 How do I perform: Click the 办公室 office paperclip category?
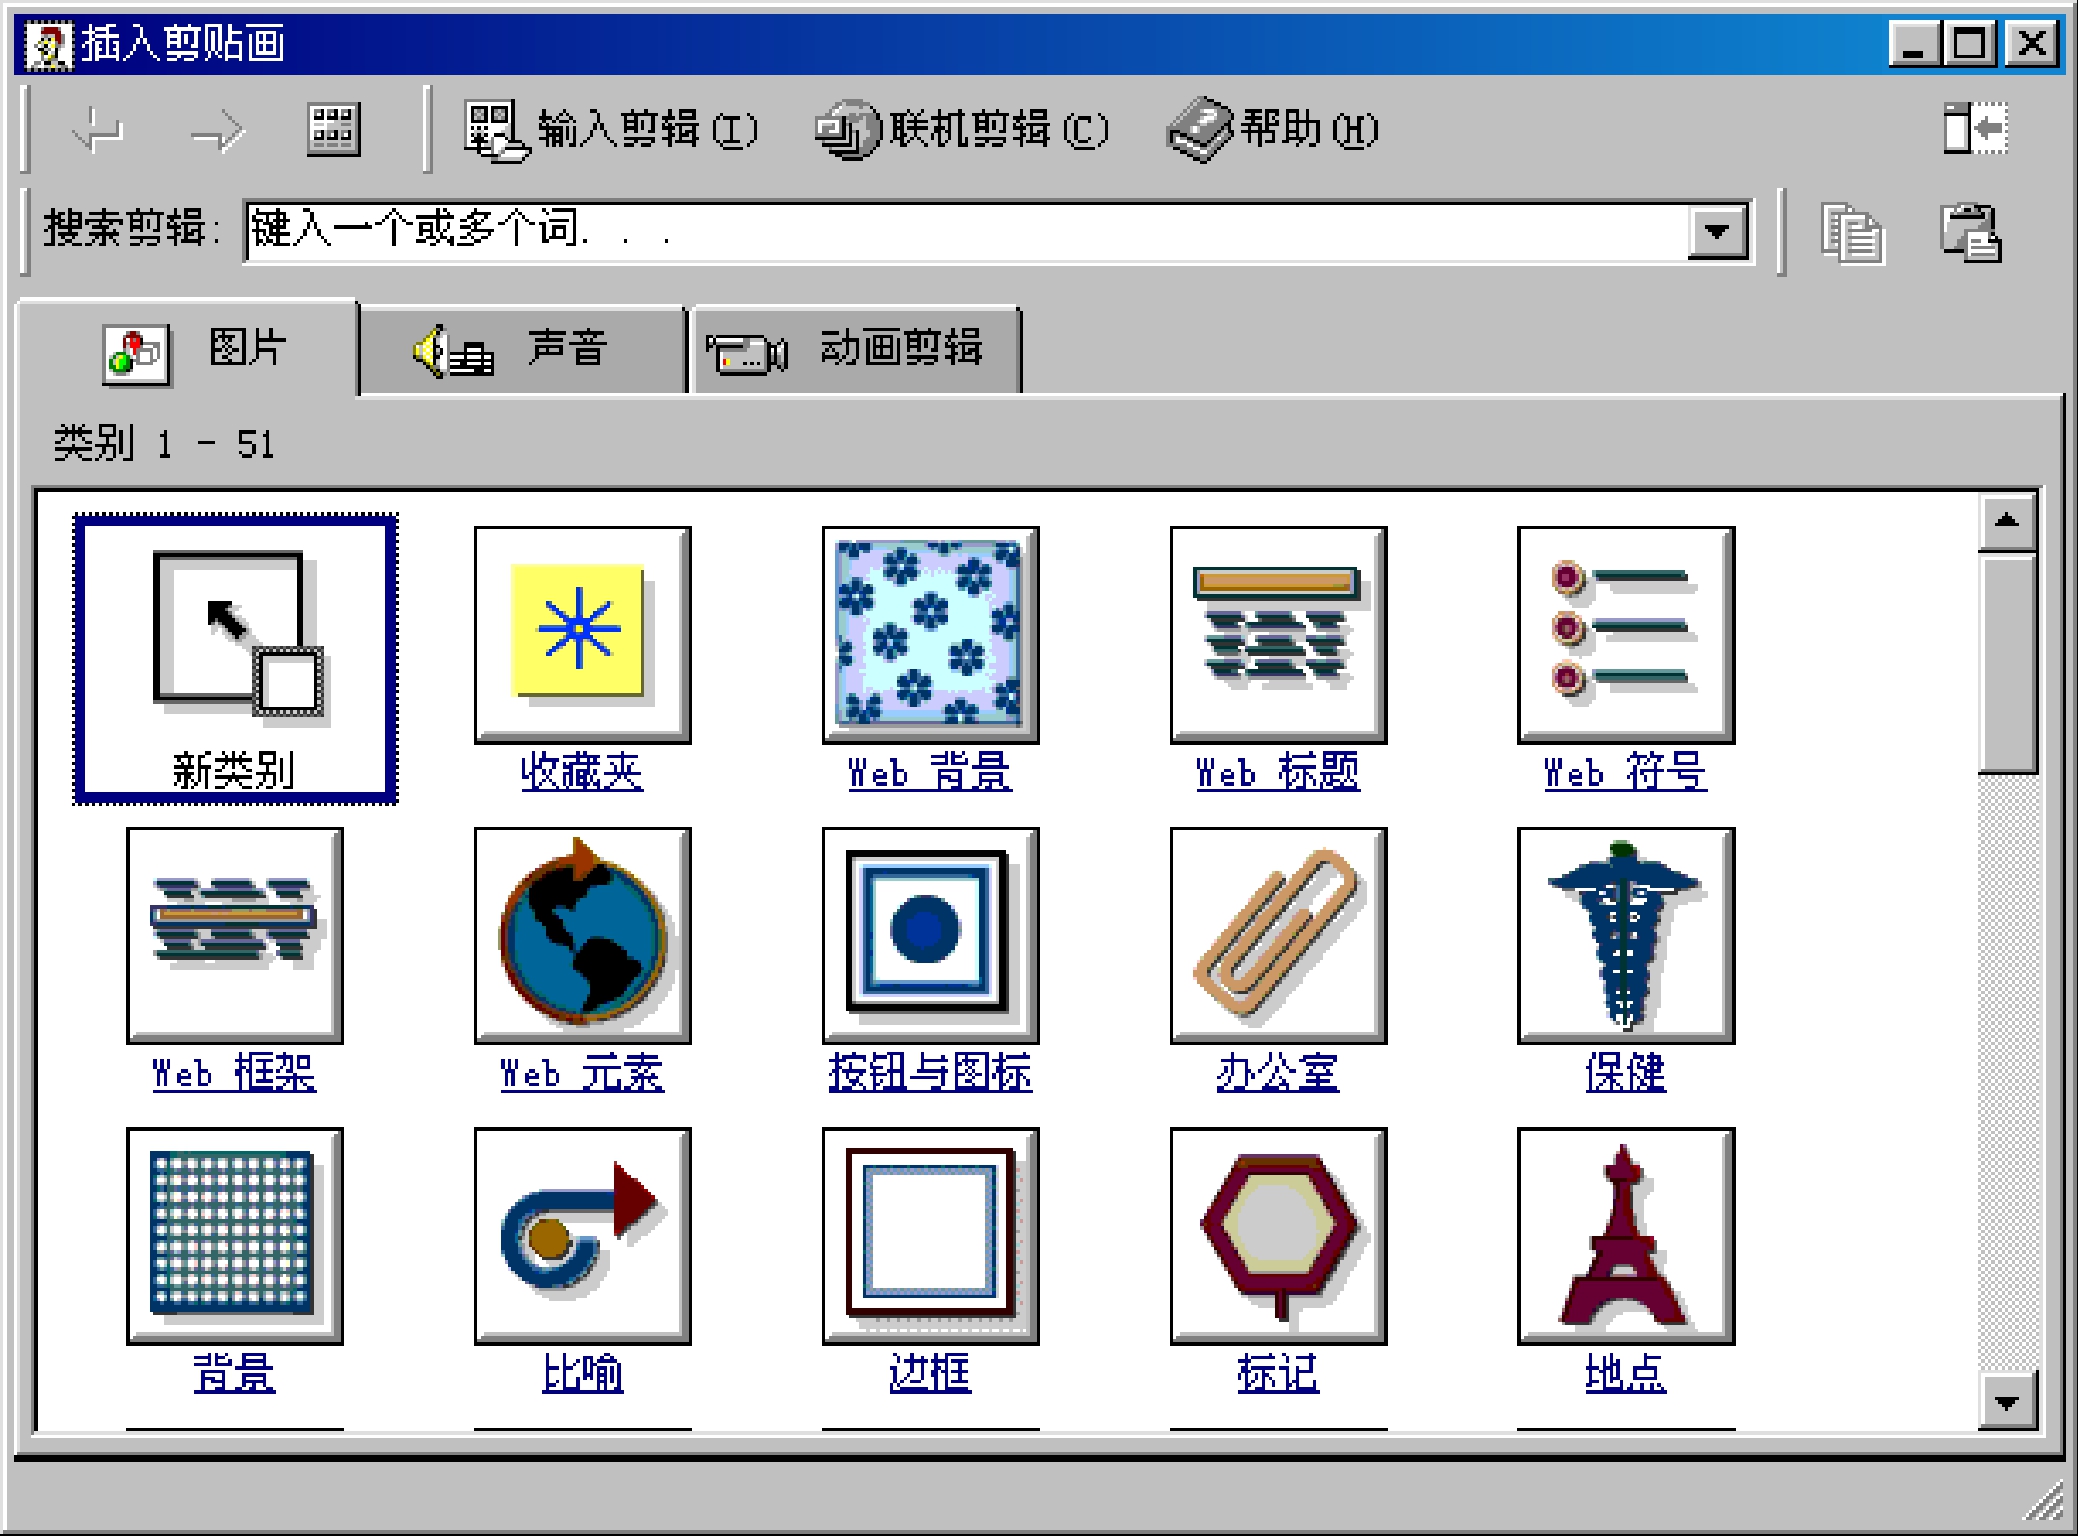(x=1277, y=937)
